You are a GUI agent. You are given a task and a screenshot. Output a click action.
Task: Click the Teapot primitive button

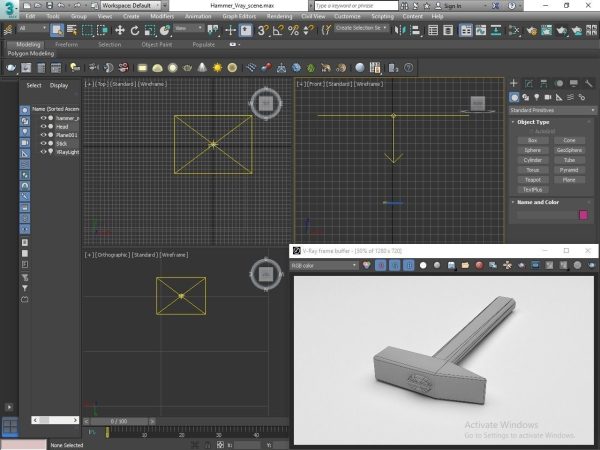click(533, 180)
